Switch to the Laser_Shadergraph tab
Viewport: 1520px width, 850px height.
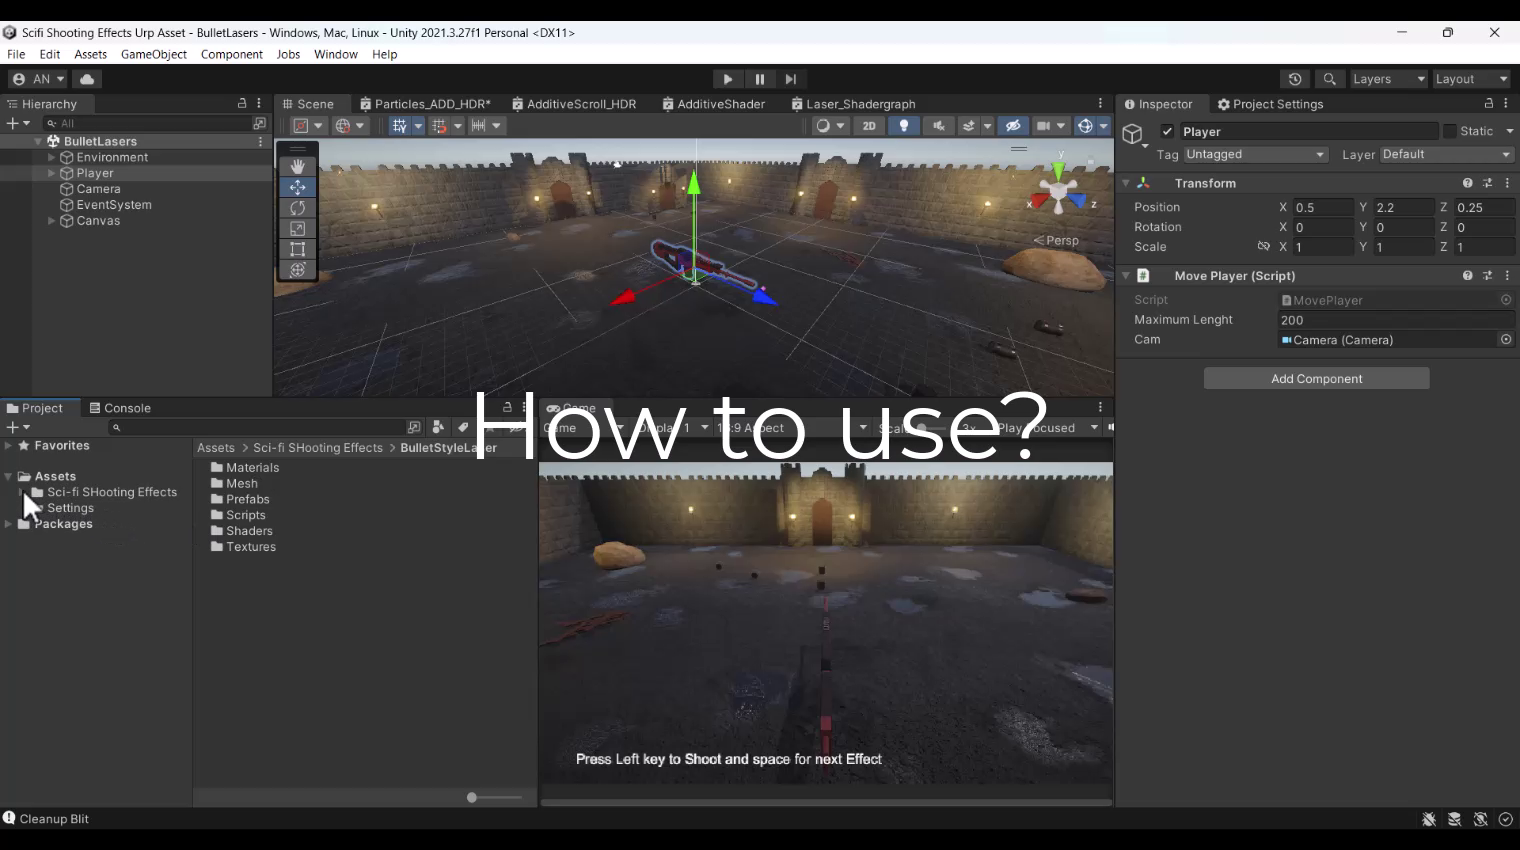[x=853, y=104]
